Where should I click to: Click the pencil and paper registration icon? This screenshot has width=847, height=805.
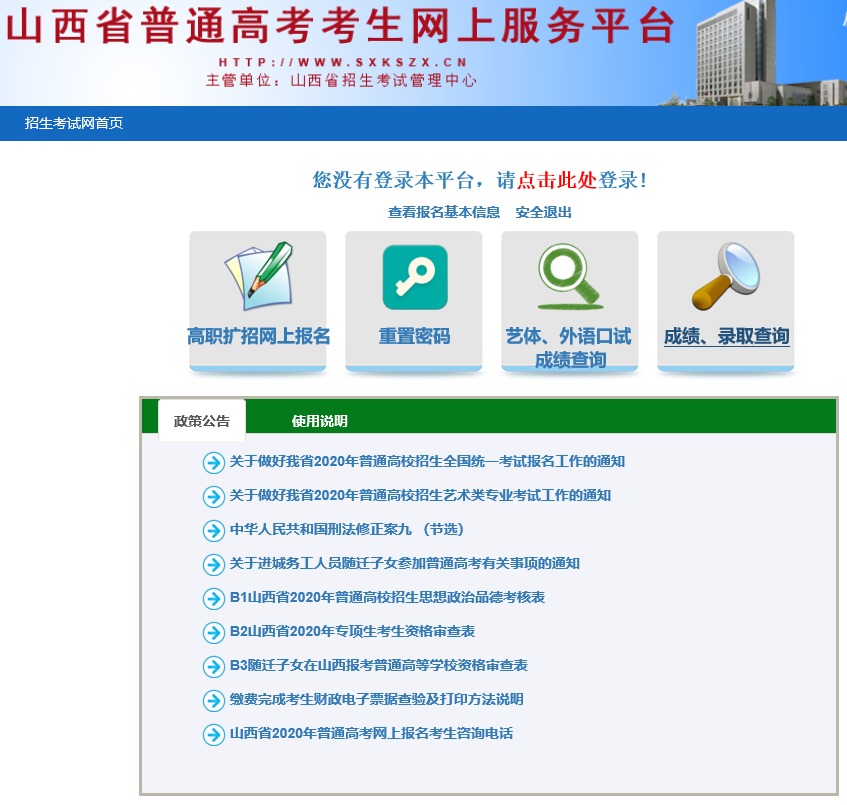[x=258, y=276]
